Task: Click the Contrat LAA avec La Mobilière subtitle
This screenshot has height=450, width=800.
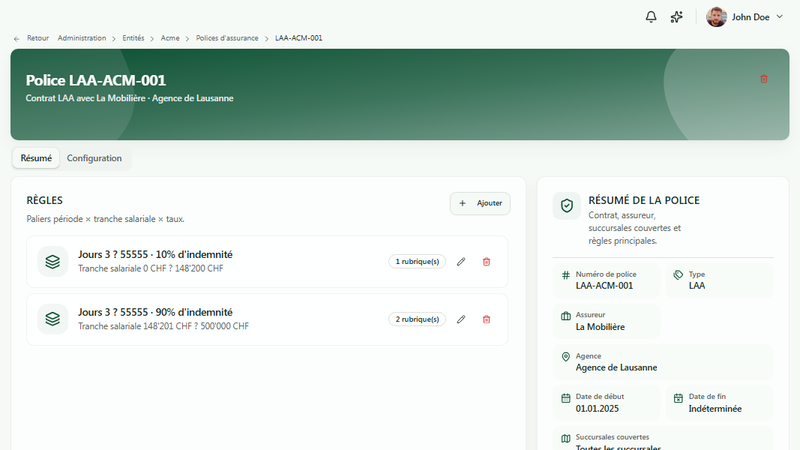Action: pos(130,98)
